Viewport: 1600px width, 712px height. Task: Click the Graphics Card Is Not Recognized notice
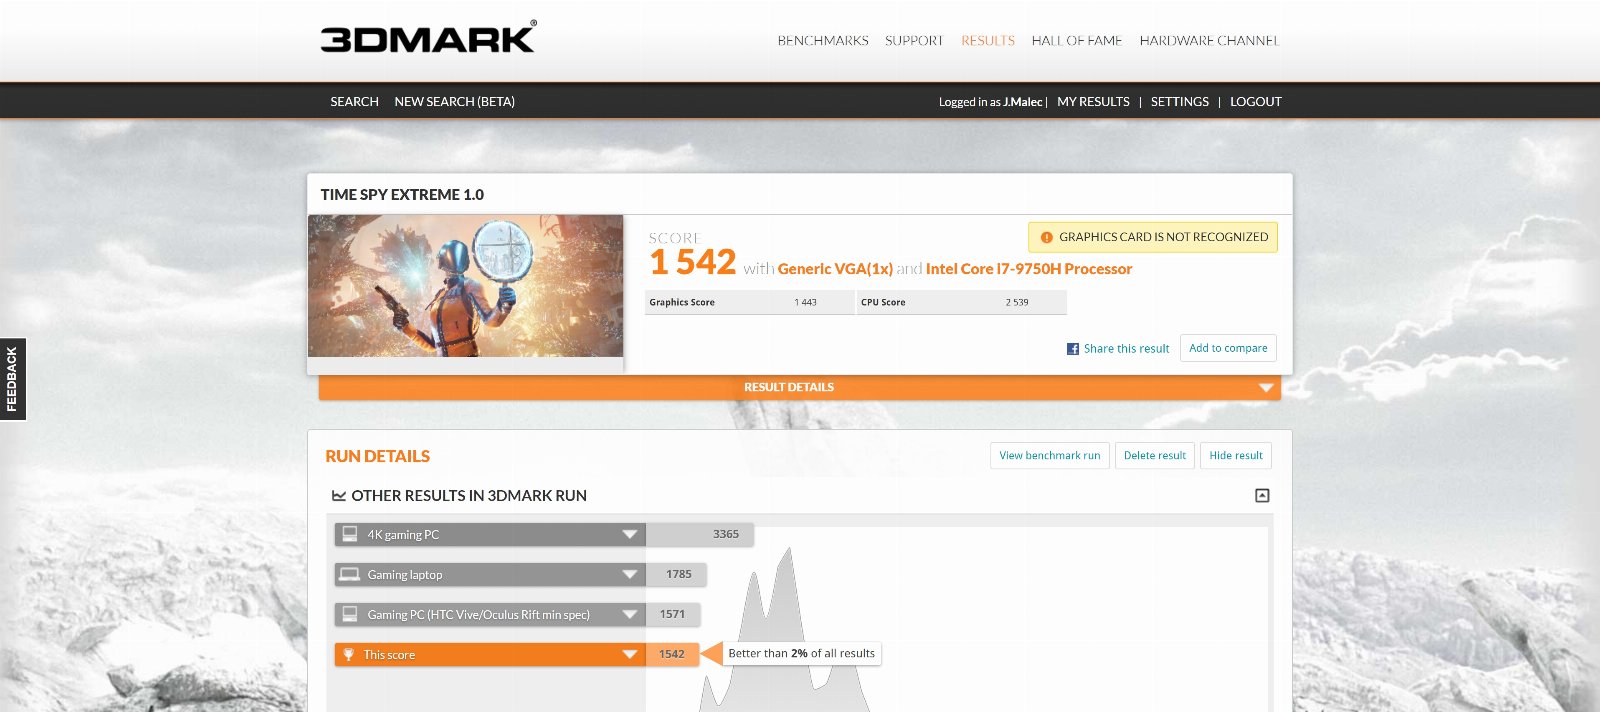(x=1153, y=237)
